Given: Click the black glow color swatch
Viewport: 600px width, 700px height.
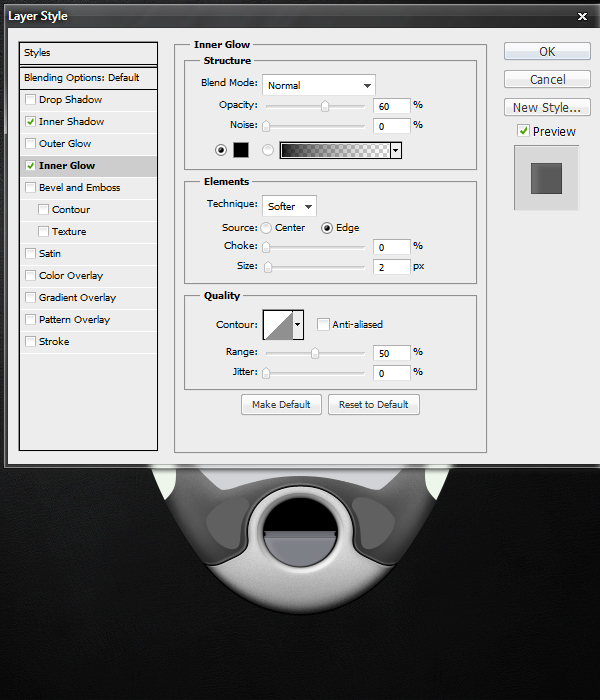Looking at the screenshot, I should coord(241,150).
